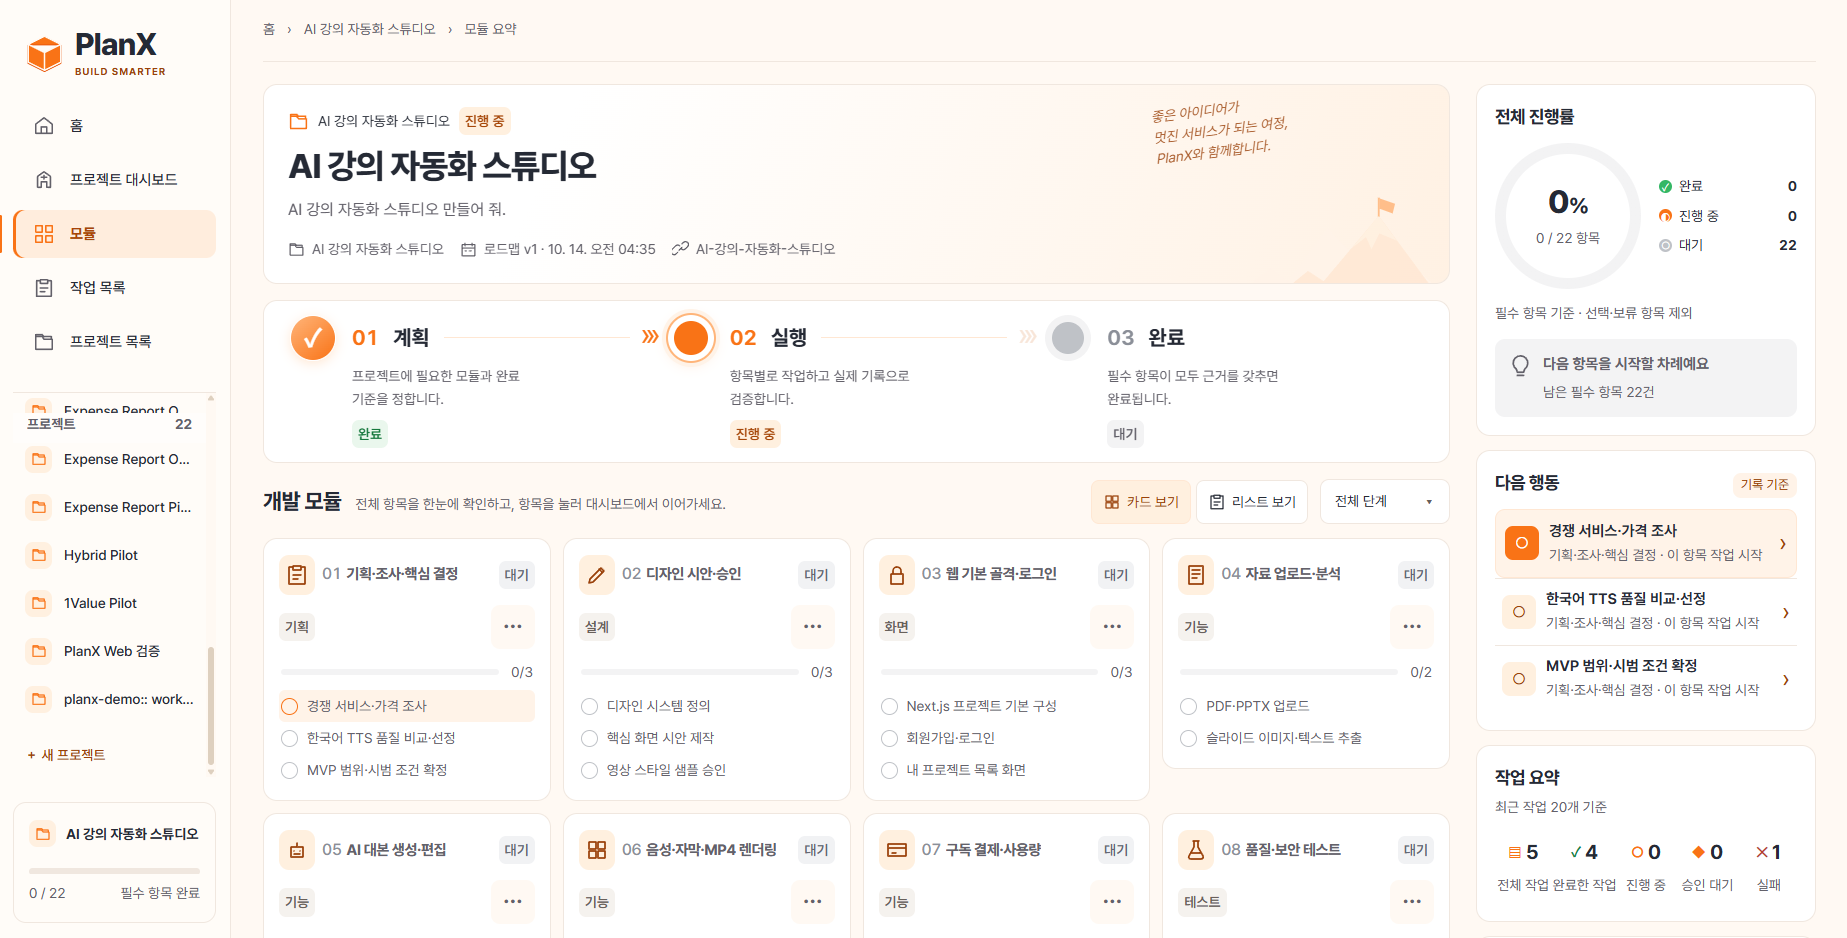1847x938 pixels.
Task: Click the 02 실행 orange step circle
Action: [691, 338]
